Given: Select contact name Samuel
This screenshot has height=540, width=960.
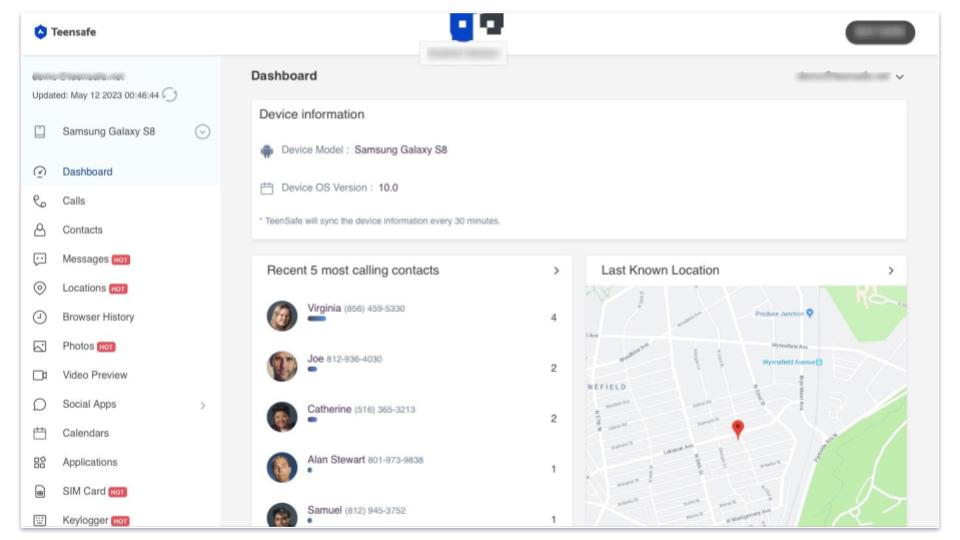Looking at the screenshot, I should 324,510.
